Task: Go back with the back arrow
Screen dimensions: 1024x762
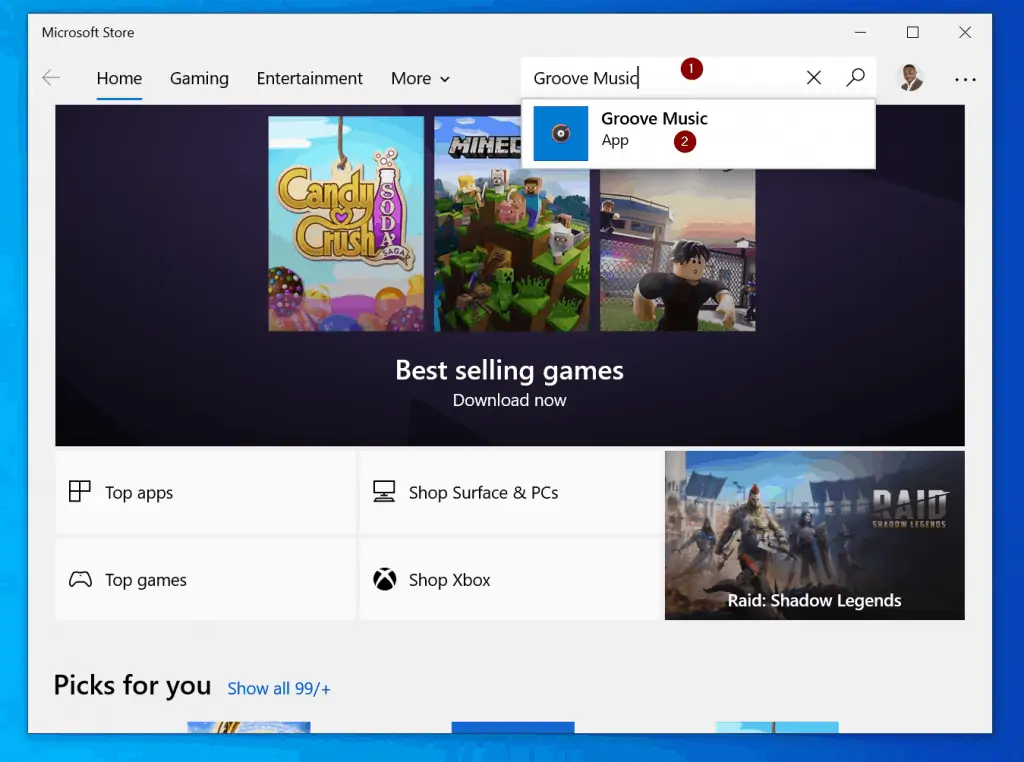Action: 51,78
